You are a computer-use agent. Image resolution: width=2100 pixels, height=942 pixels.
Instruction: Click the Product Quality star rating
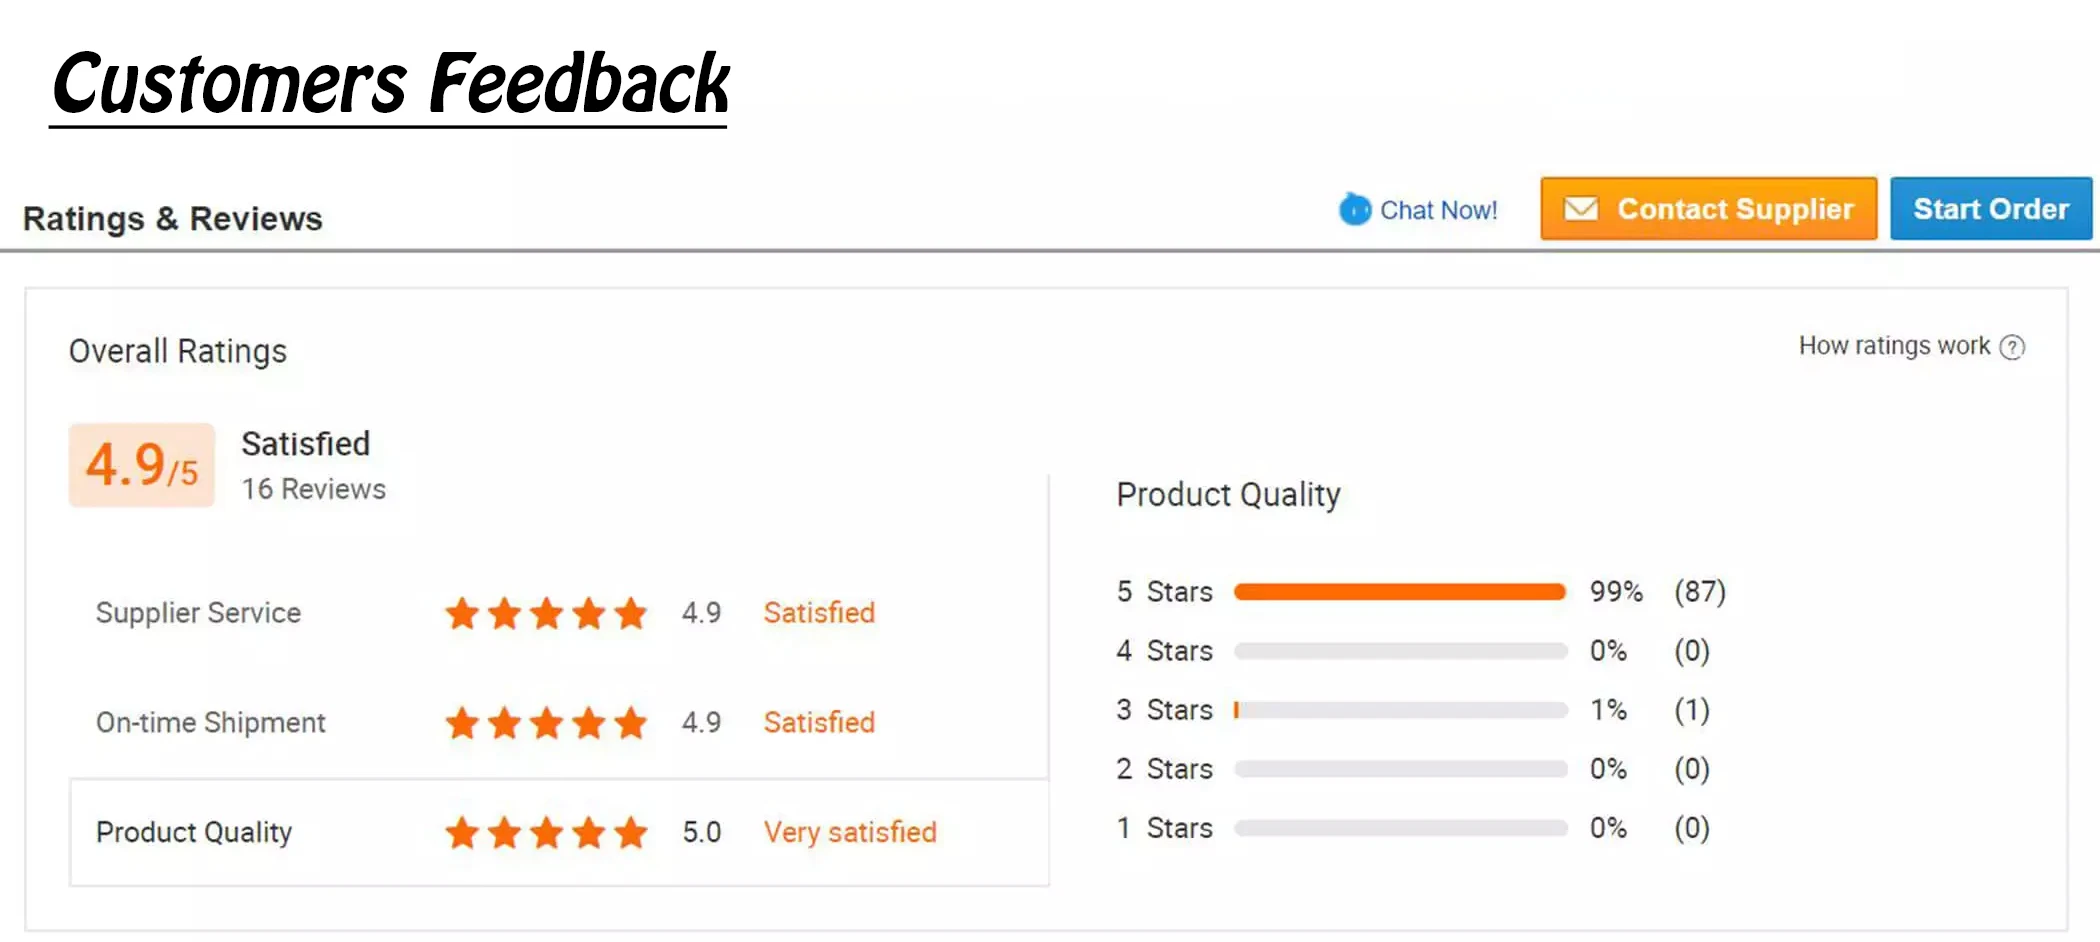pos(546,832)
